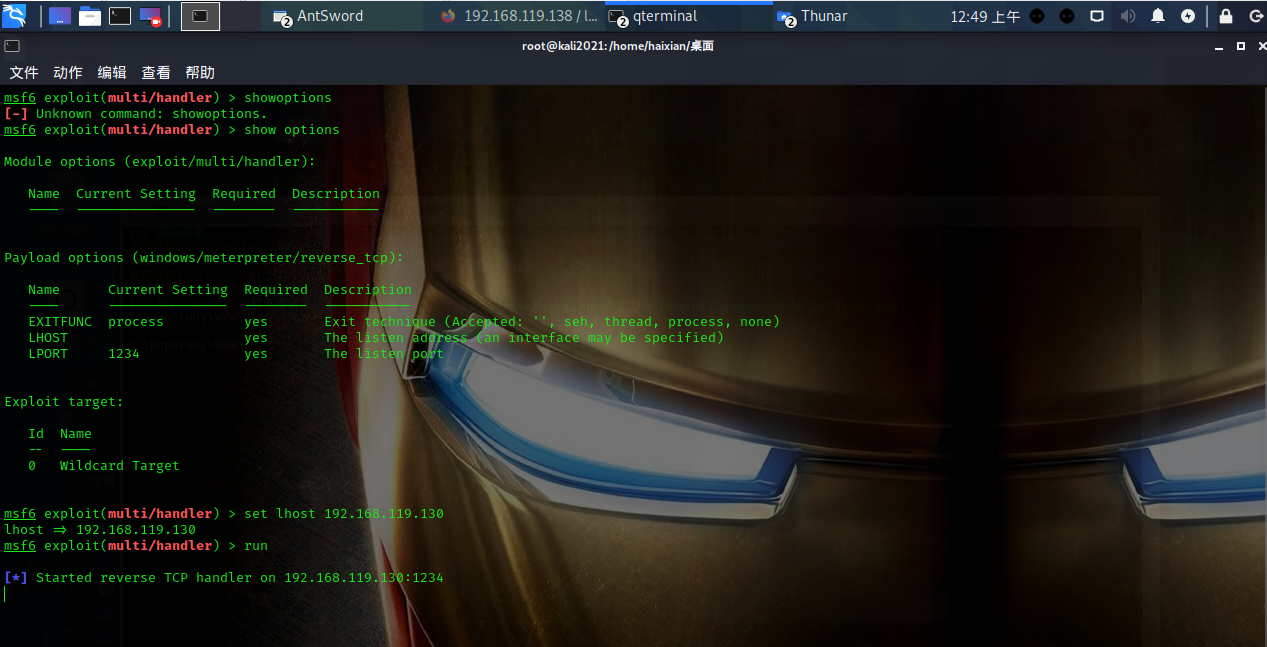
Task: Click the EXITFUNC option name
Action: pyautogui.click(x=60, y=322)
